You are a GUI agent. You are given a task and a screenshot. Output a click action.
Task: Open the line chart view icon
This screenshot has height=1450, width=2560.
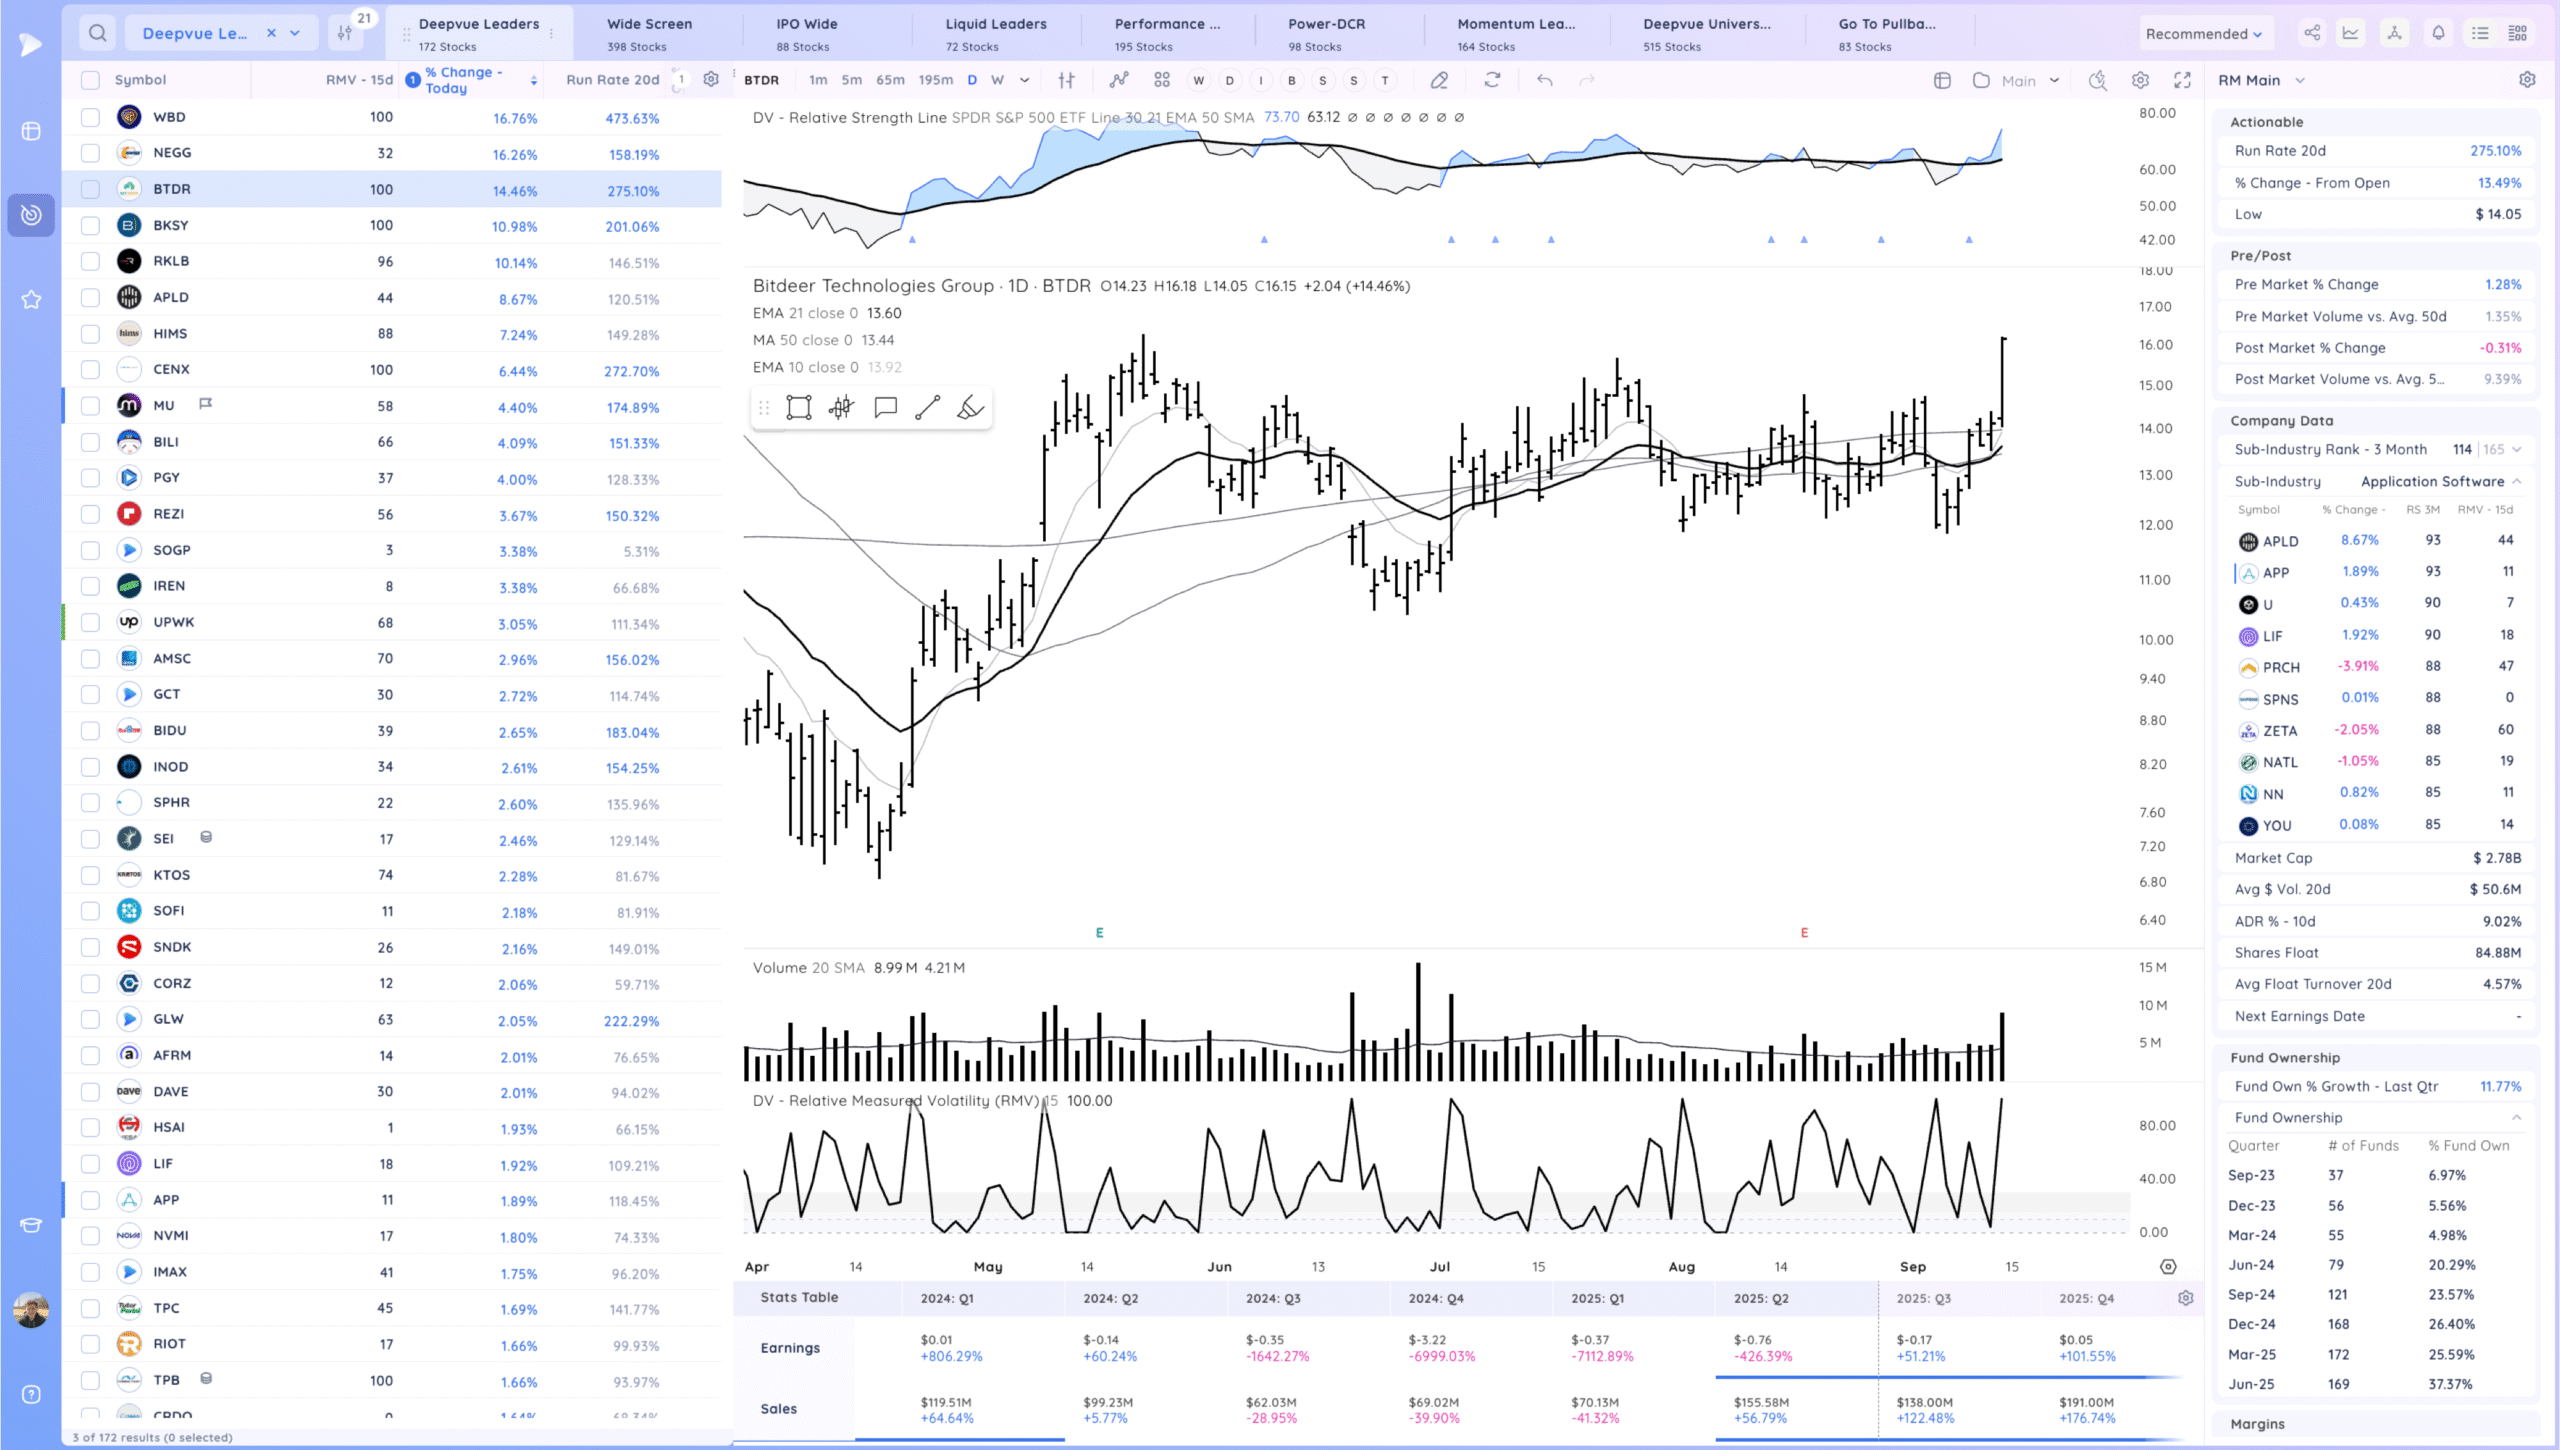[2351, 33]
